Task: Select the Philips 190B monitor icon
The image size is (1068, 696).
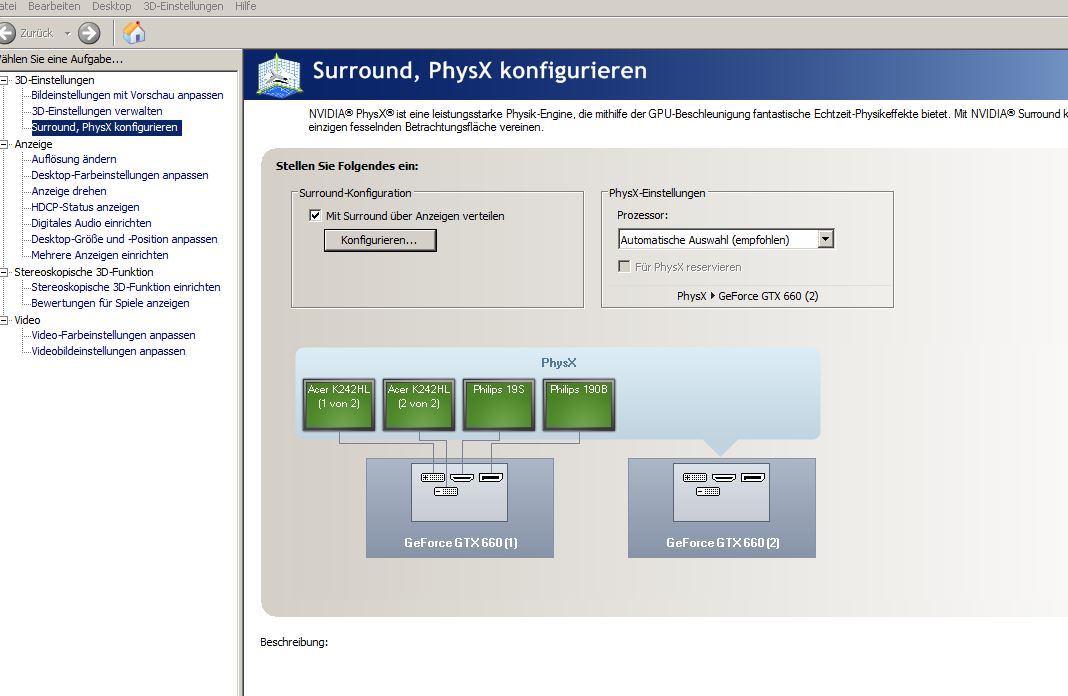Action: click(579, 405)
